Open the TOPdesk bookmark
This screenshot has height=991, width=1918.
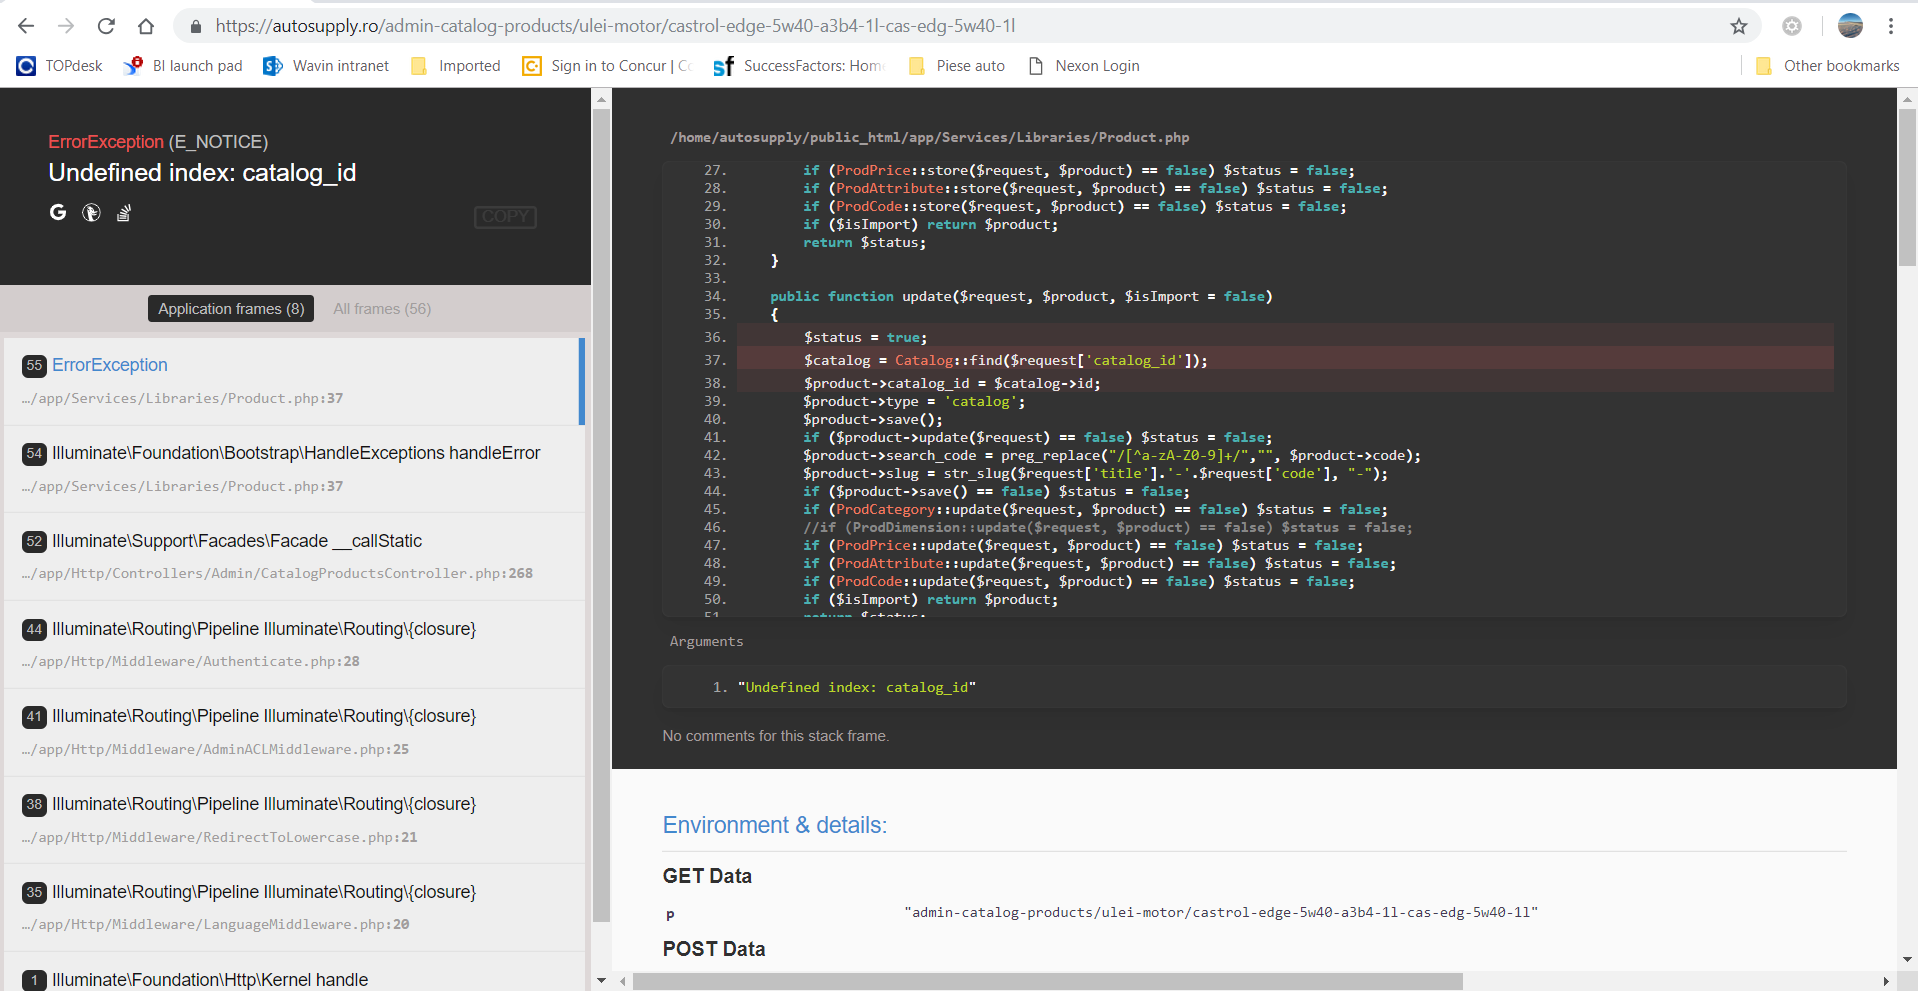pos(60,66)
